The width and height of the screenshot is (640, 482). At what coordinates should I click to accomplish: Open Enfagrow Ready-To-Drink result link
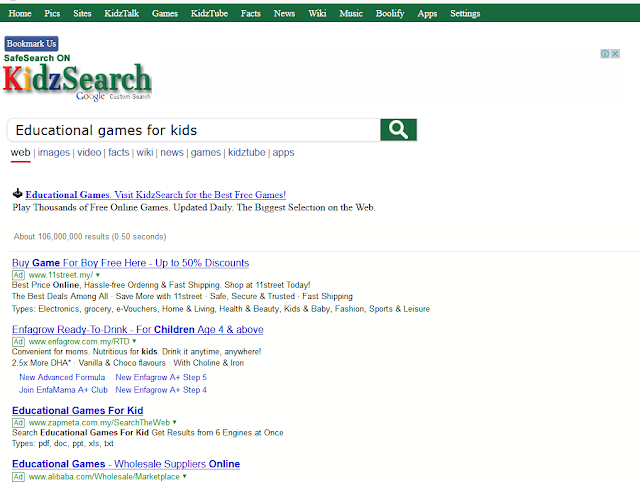[x=138, y=329]
